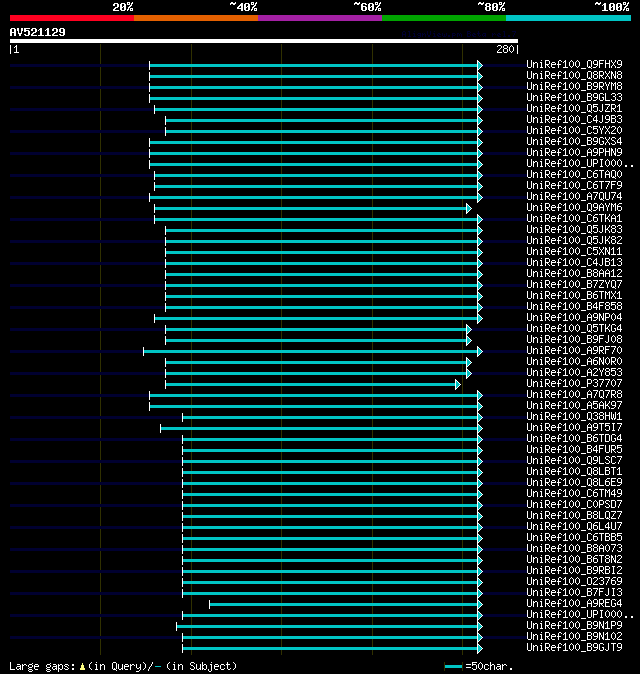640x674 pixels.
Task: Open the UniRef100_Q5TKG4 hit
Action: [x=574, y=328]
